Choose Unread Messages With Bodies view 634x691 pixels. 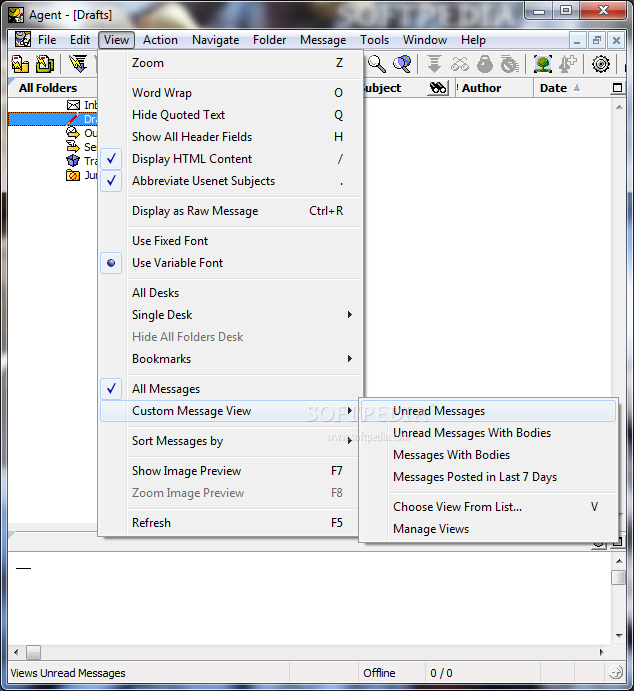click(488, 433)
